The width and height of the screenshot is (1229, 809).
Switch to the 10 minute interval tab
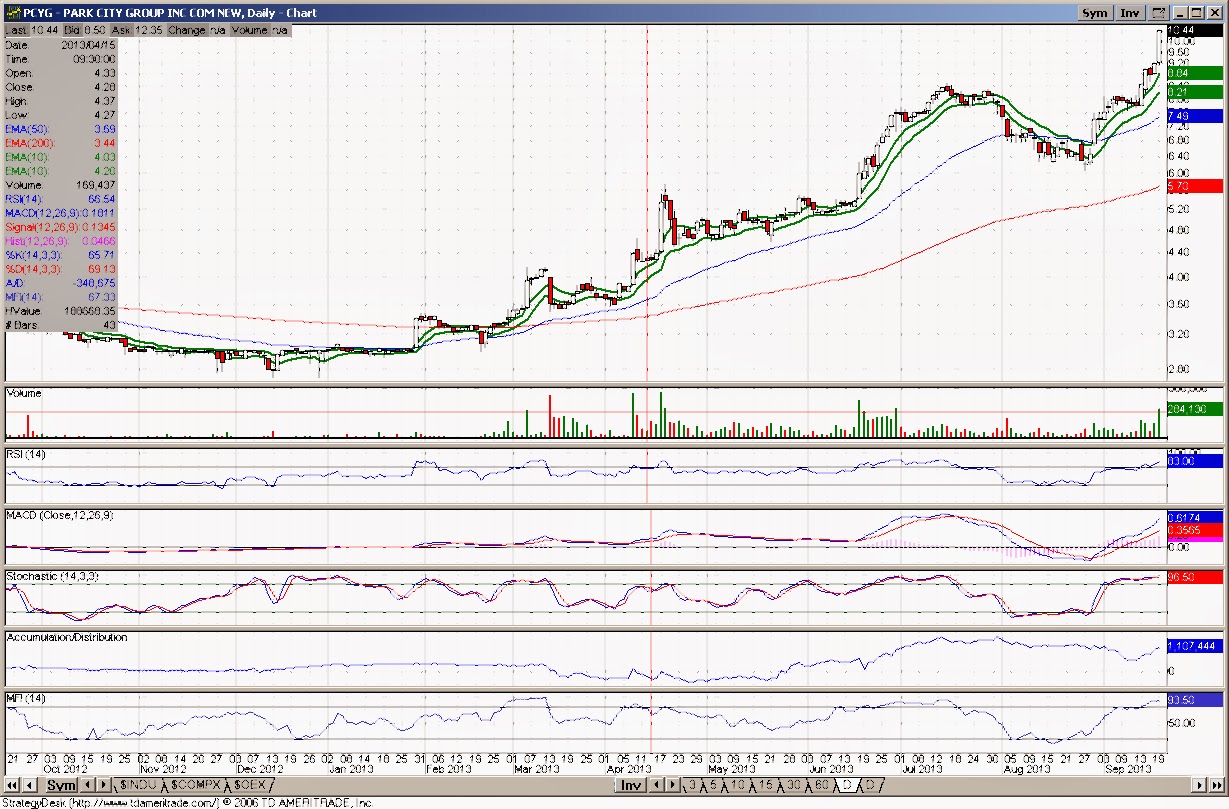pos(738,785)
